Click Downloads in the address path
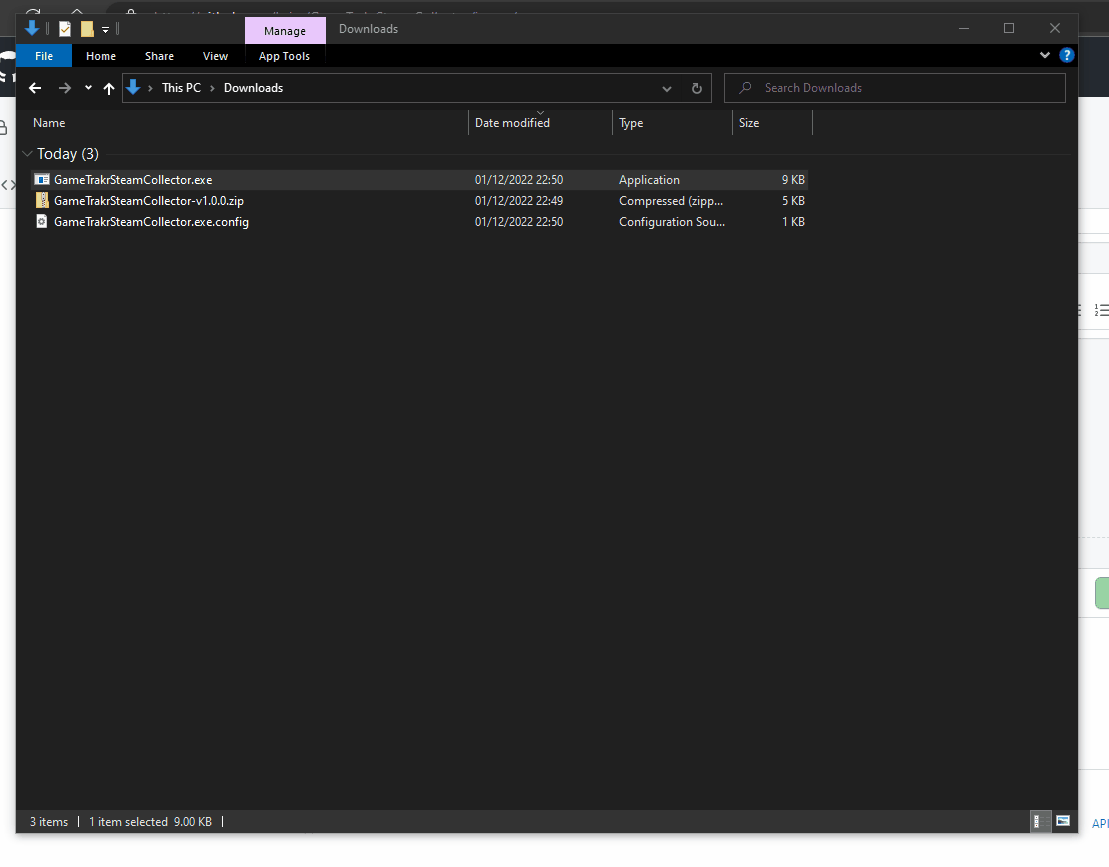The width and height of the screenshot is (1109, 867). click(x=253, y=88)
